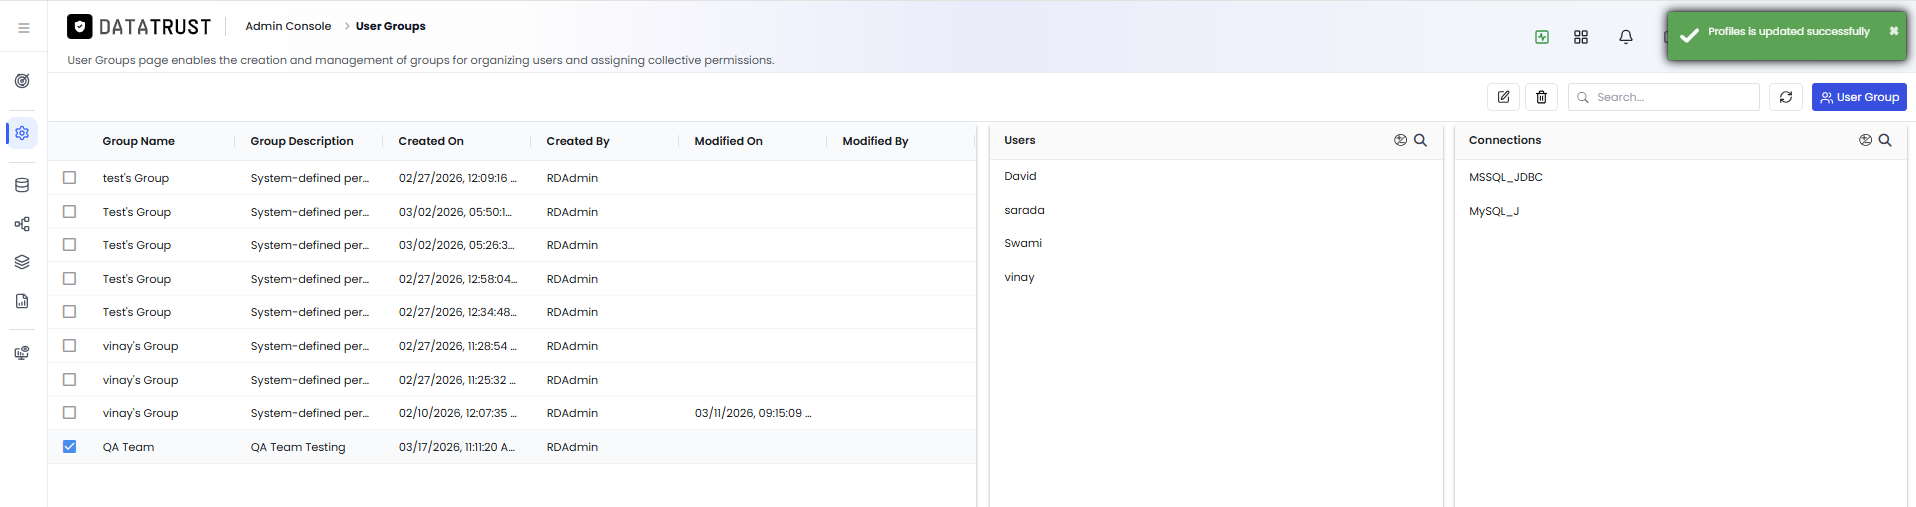Click the search icon in Connections panel
The width and height of the screenshot is (1916, 507).
point(1885,140)
